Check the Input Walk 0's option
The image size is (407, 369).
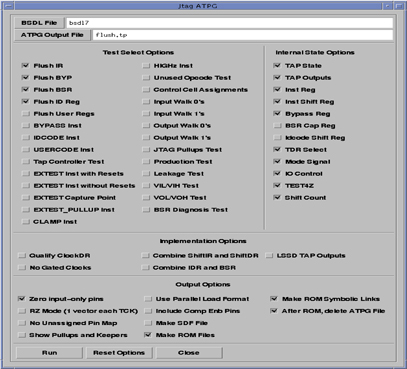tap(146, 102)
